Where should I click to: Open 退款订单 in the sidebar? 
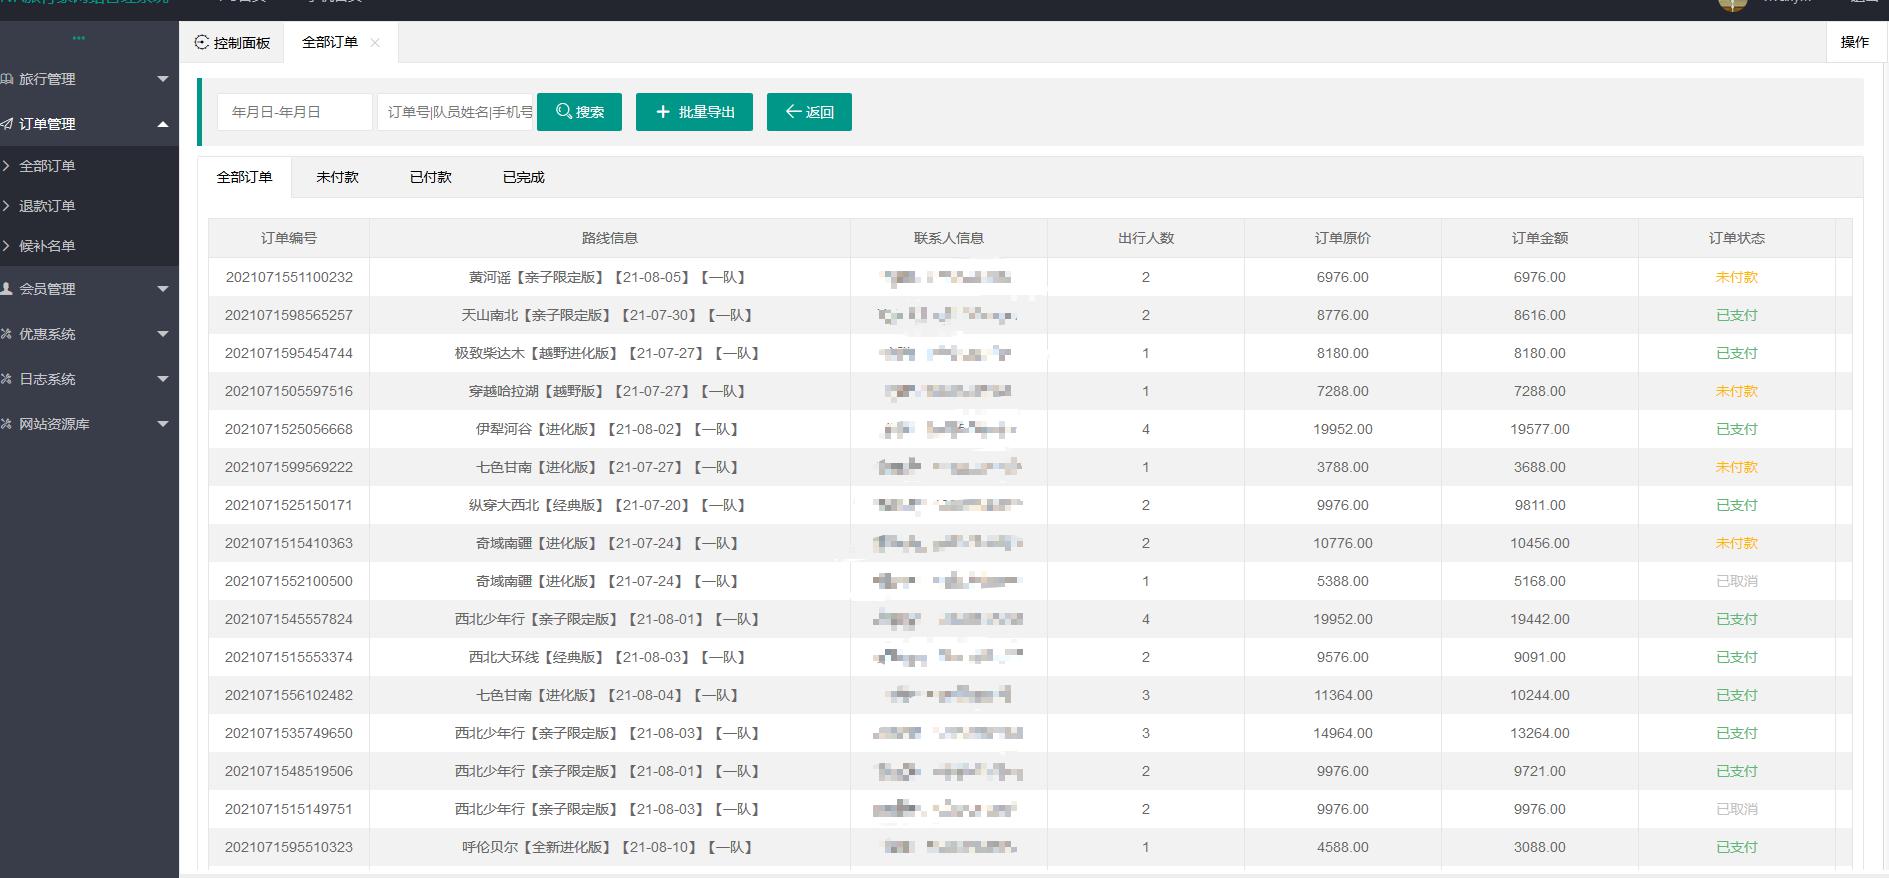[x=89, y=206]
